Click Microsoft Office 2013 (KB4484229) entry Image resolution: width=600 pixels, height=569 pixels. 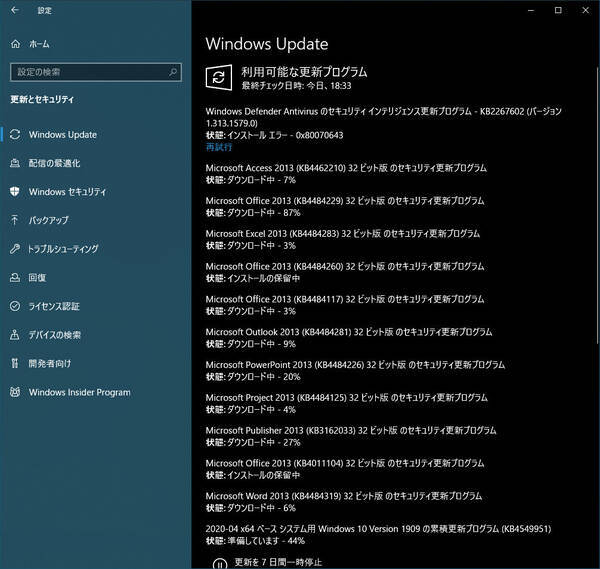345,201
